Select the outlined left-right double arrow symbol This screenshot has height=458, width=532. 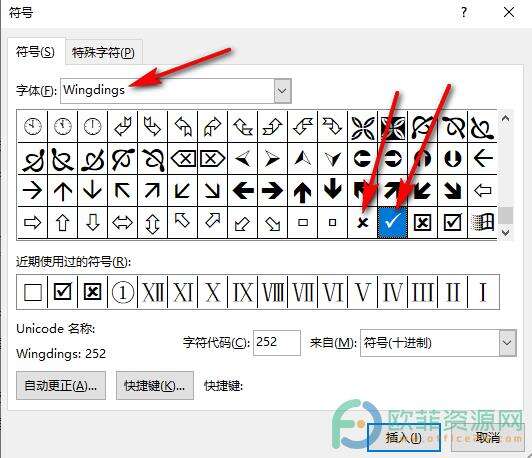coord(122,223)
